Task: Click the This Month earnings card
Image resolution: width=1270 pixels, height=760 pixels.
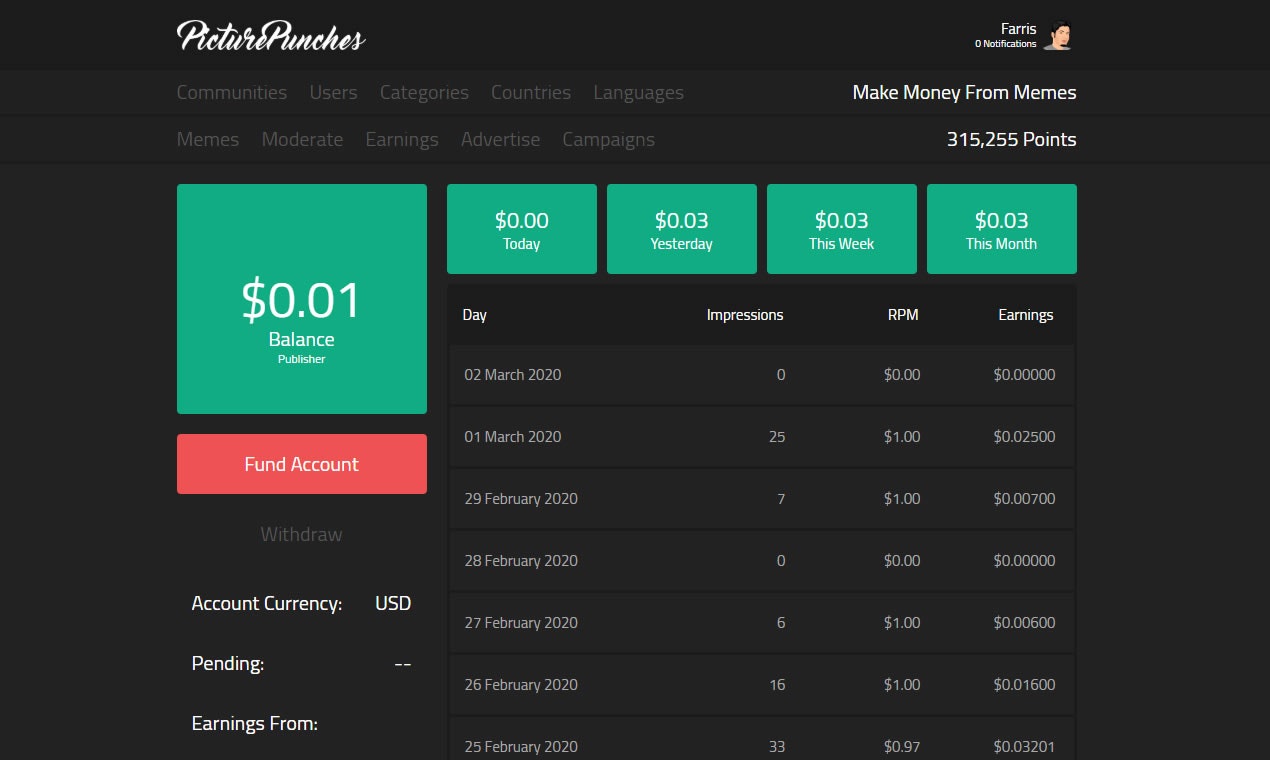Action: pyautogui.click(x=1002, y=229)
